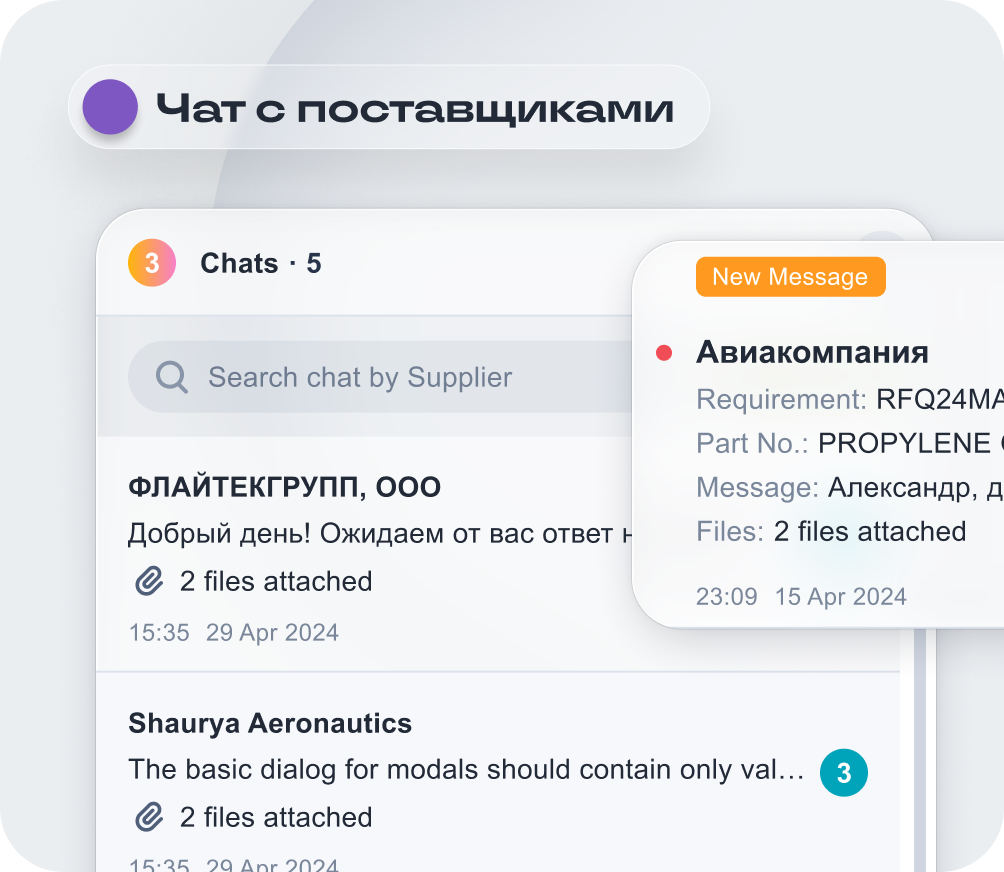Click the Chats · 5 header
The image size is (1004, 872).
click(260, 263)
